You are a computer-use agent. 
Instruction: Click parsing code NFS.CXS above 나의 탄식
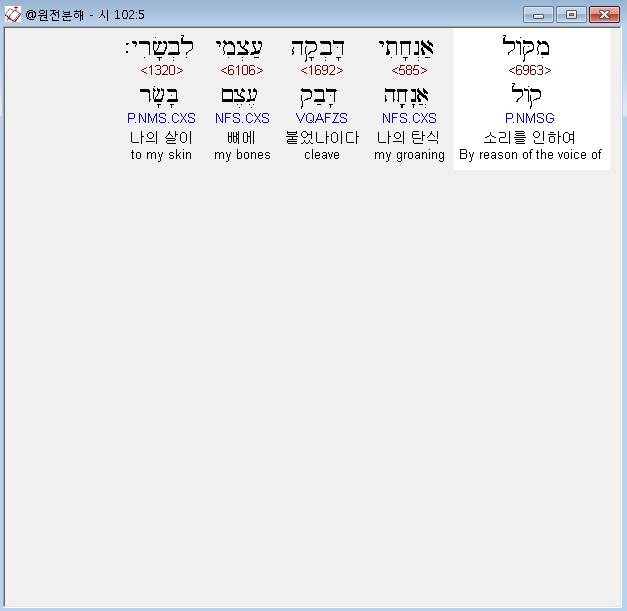pyautogui.click(x=409, y=118)
